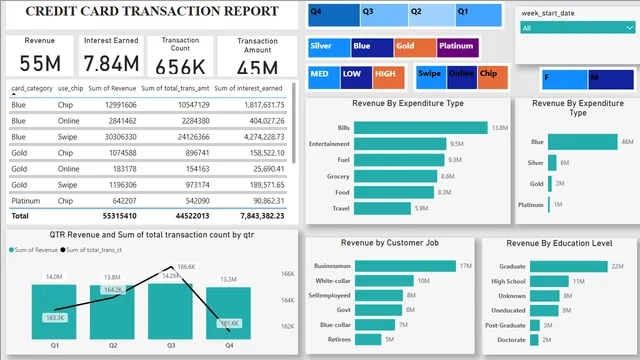Select the Uneducated revenue bar
This screenshot has height=360, width=640.
(544, 310)
